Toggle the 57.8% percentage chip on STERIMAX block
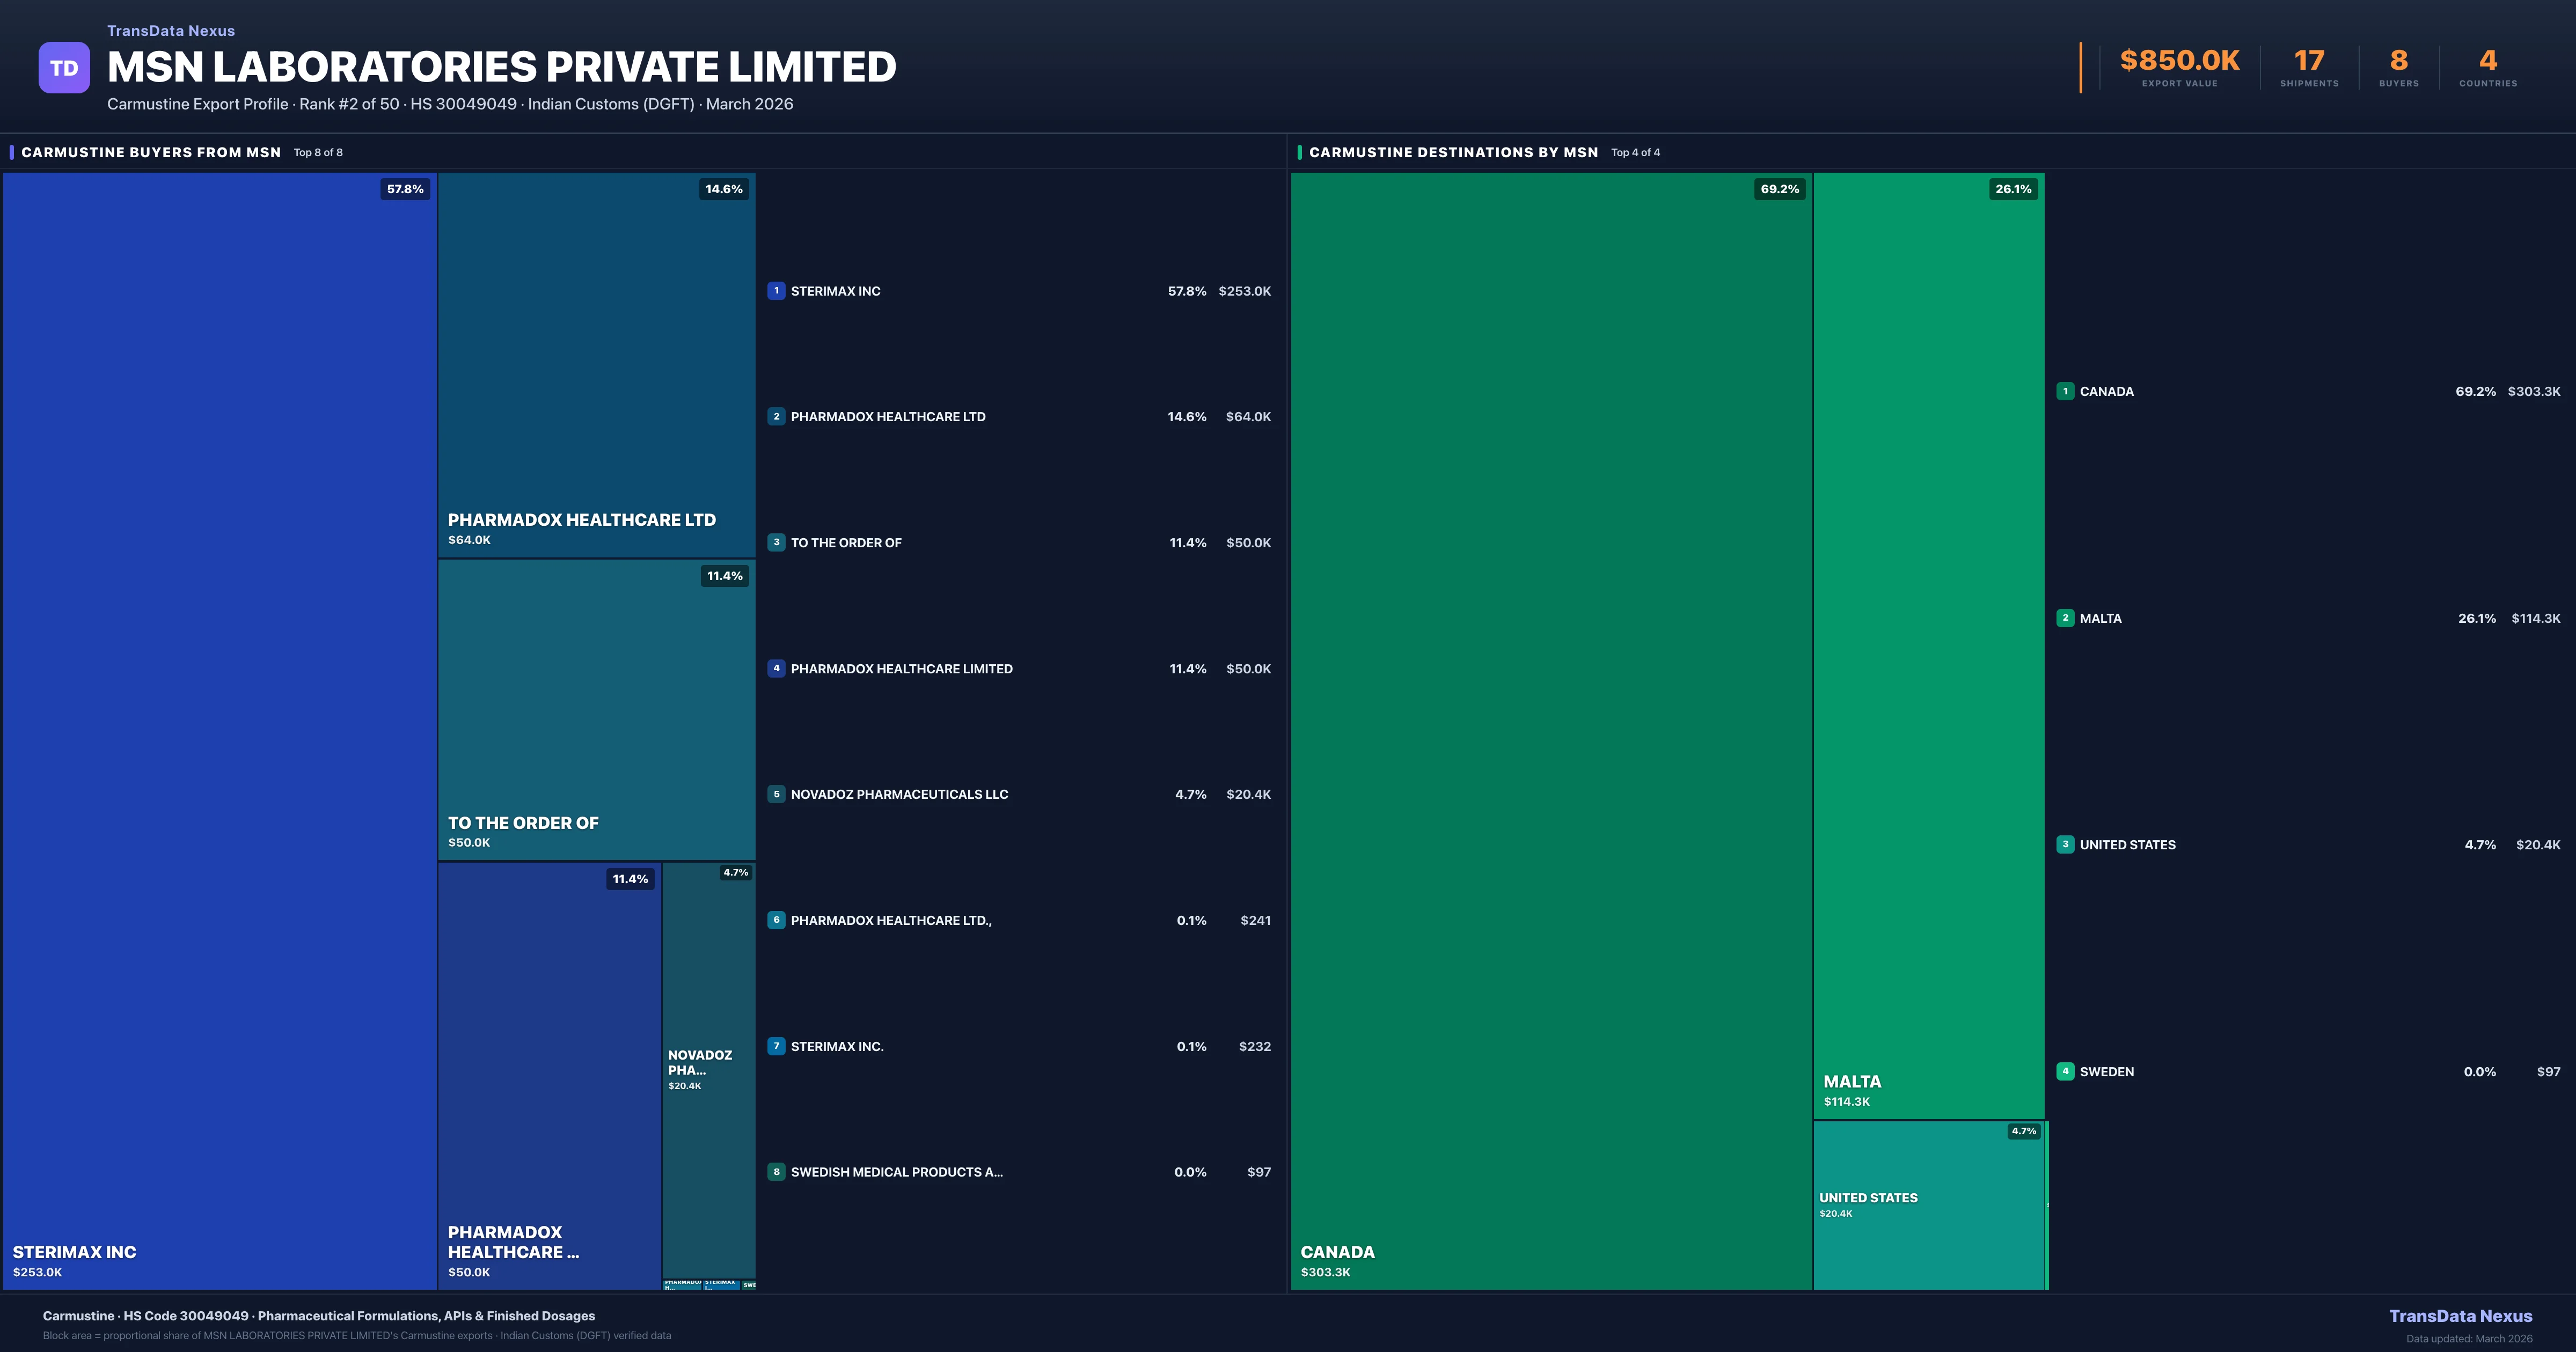This screenshot has width=2576, height=1352. [x=404, y=188]
